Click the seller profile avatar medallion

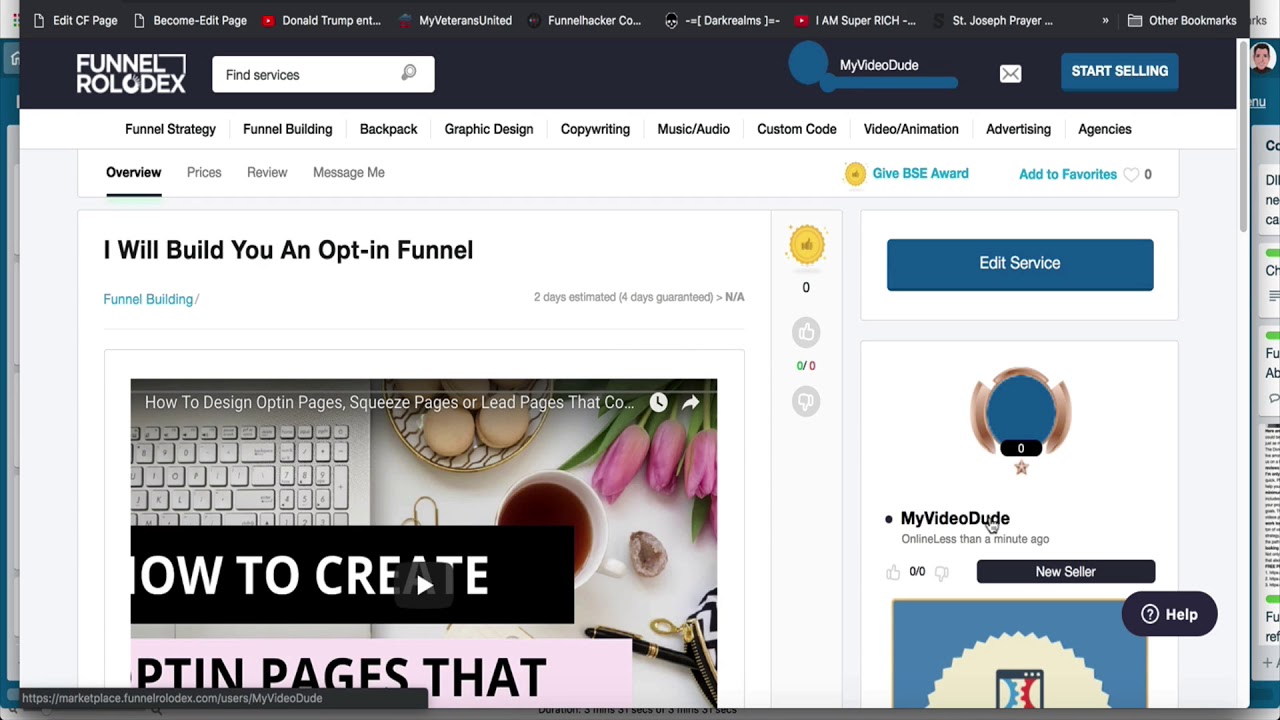[x=1020, y=412]
